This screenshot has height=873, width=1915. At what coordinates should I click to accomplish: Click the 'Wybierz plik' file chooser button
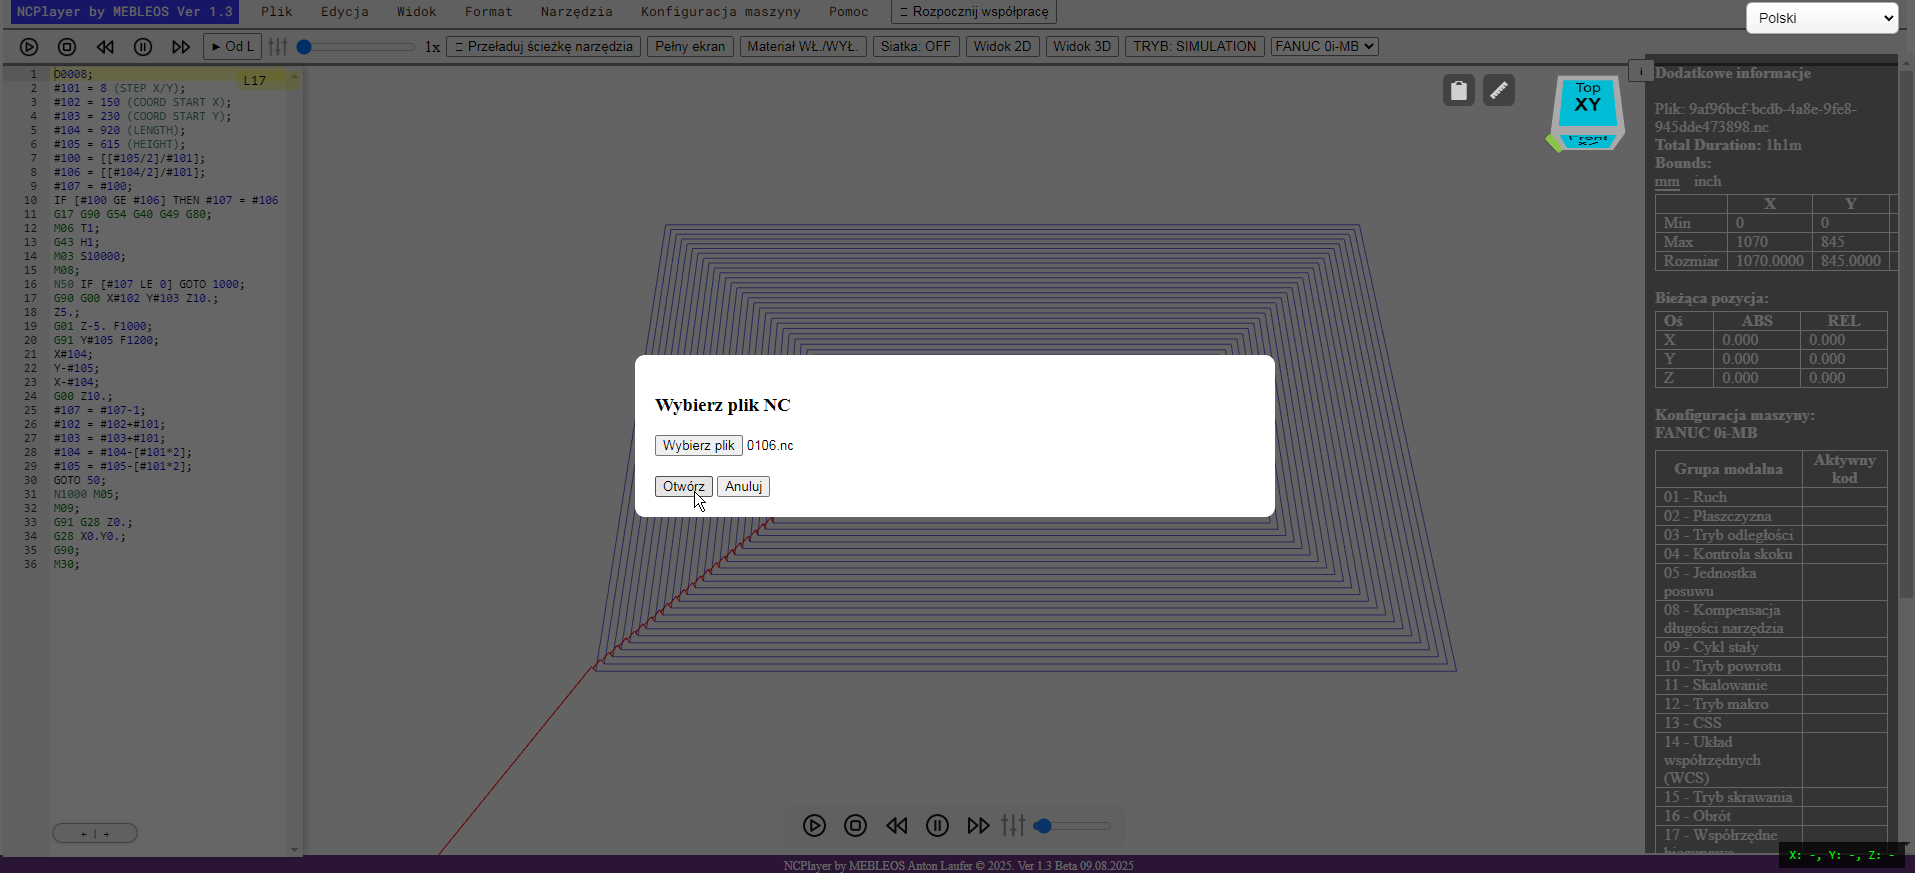pos(699,446)
